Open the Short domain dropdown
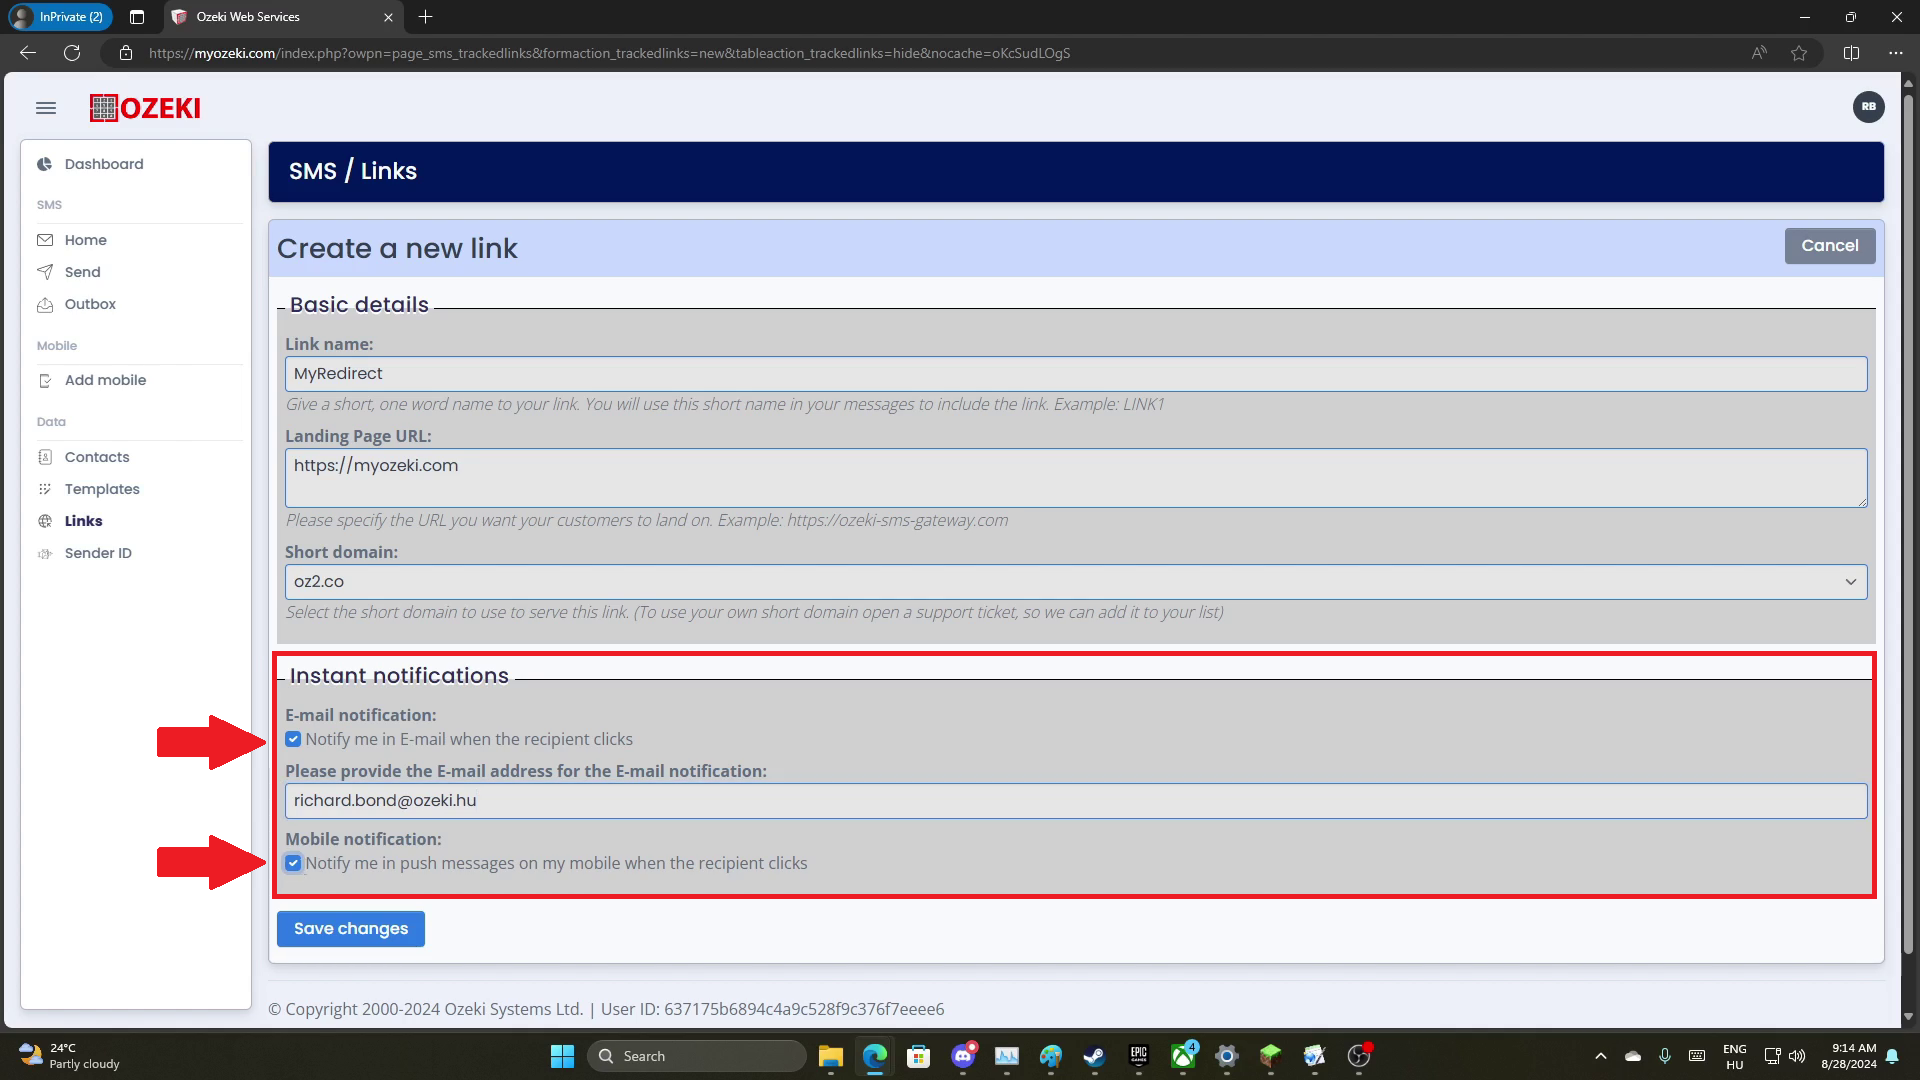This screenshot has height=1080, width=1920. pyautogui.click(x=1076, y=582)
